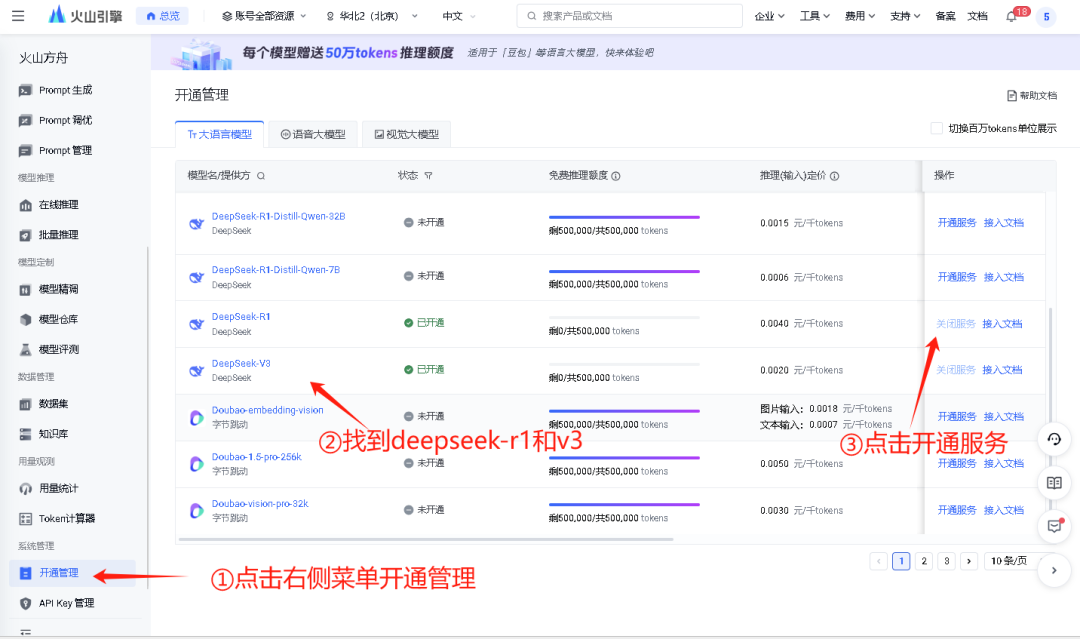Open 文档 in top navigation

coord(977,16)
